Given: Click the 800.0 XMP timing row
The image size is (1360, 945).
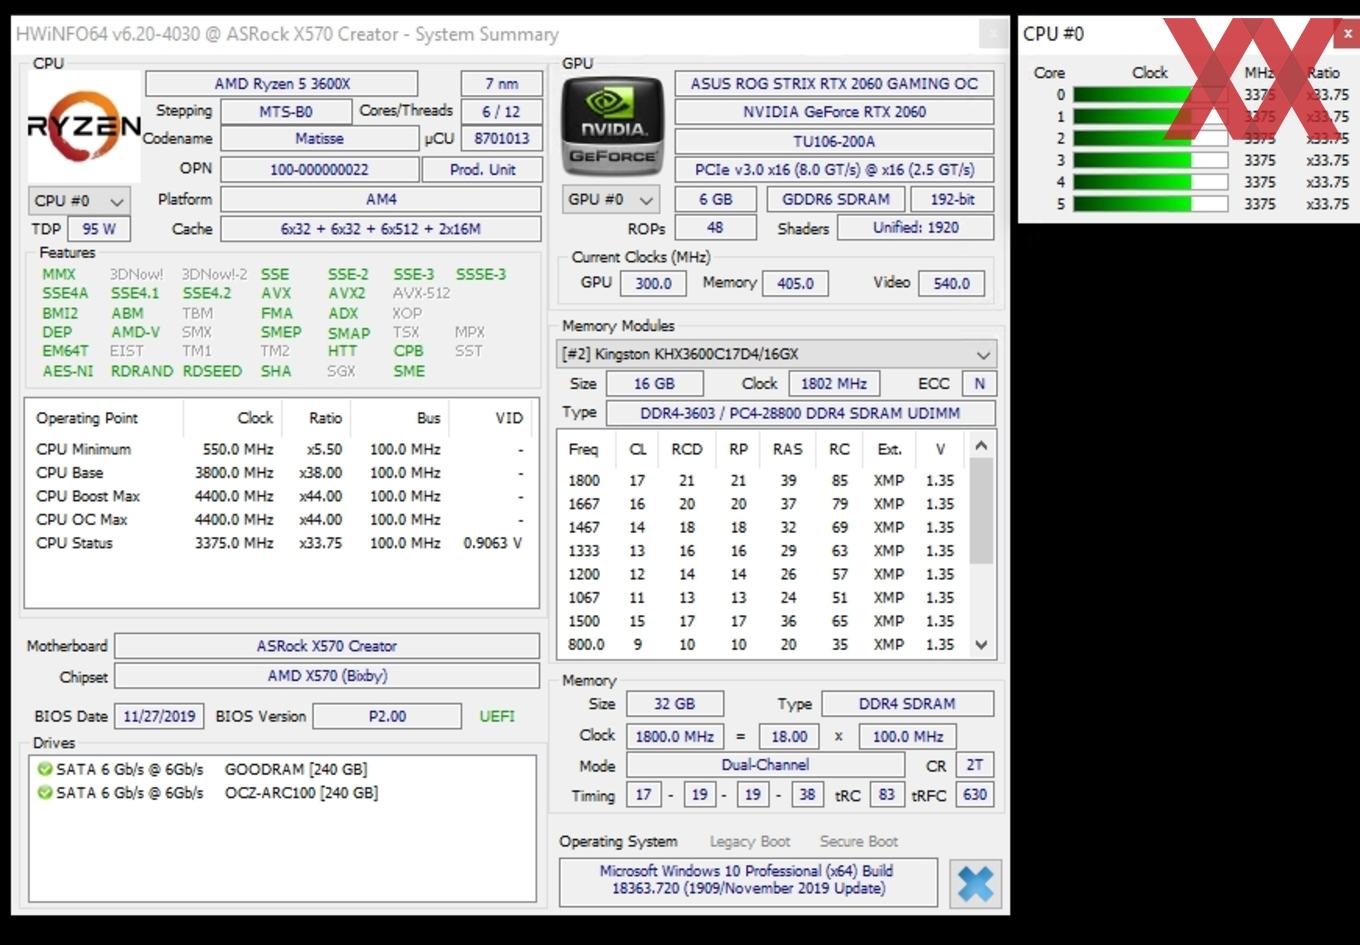Looking at the screenshot, I should pos(763,645).
